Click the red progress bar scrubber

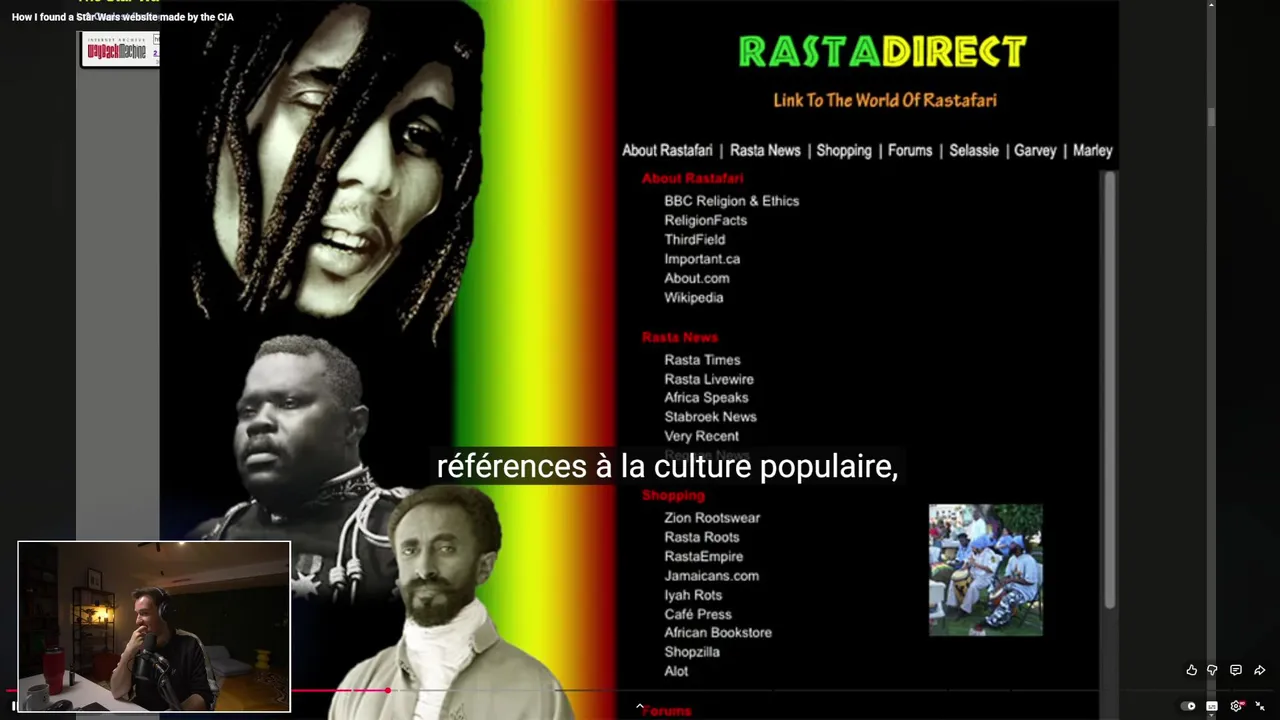point(388,690)
